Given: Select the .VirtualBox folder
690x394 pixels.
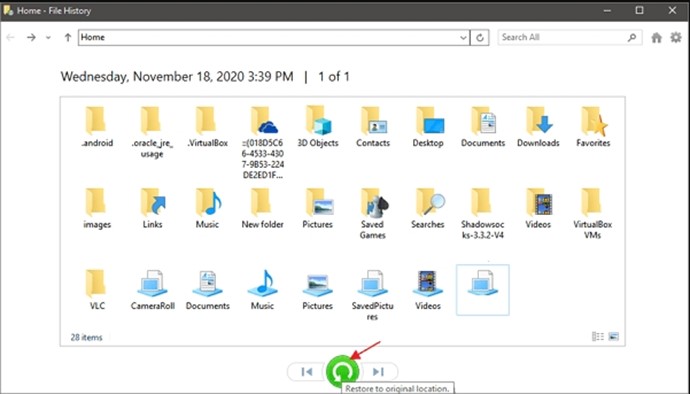Looking at the screenshot, I should pos(207,126).
